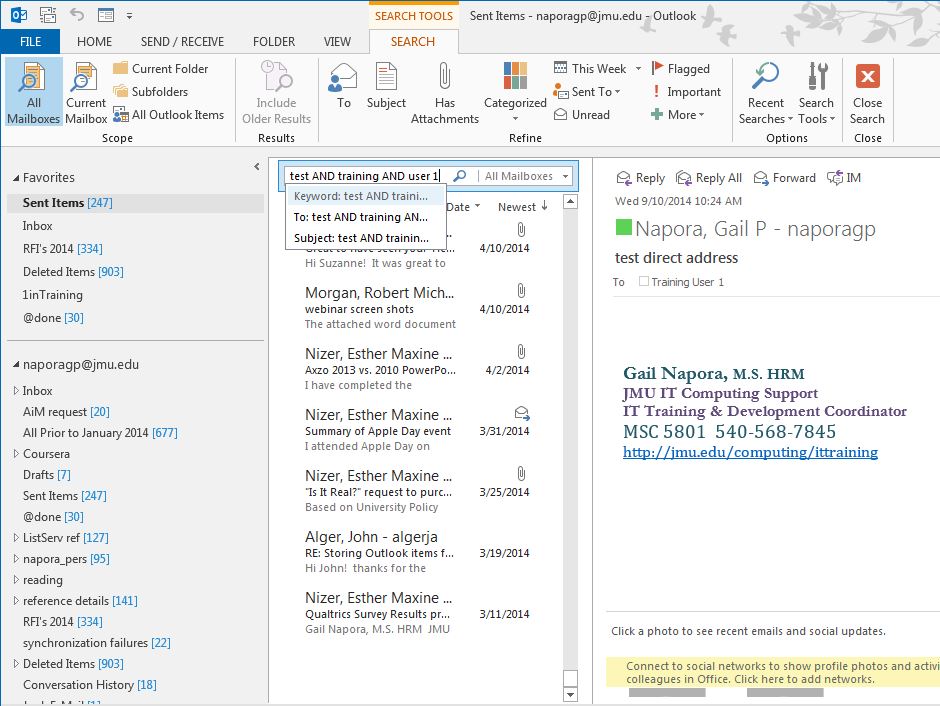Viewport: 940px width, 706px height.
Task: Choose Current Mailbox scope
Action: tap(86, 92)
